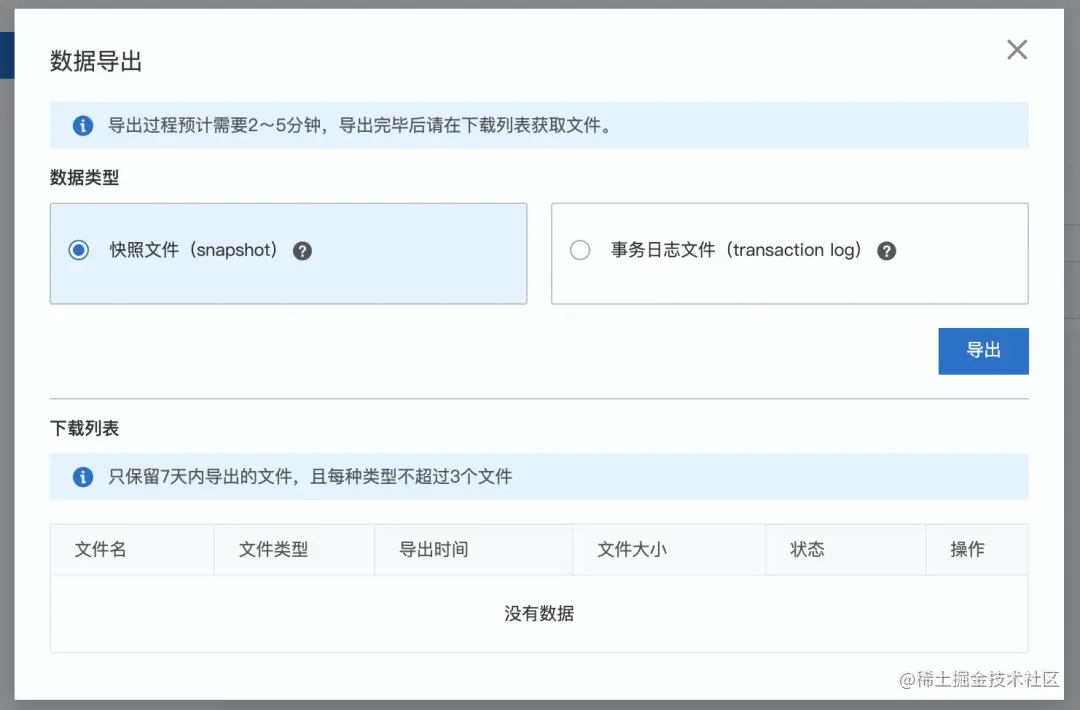
Task: Click the 状态 column header
Action: coord(845,550)
